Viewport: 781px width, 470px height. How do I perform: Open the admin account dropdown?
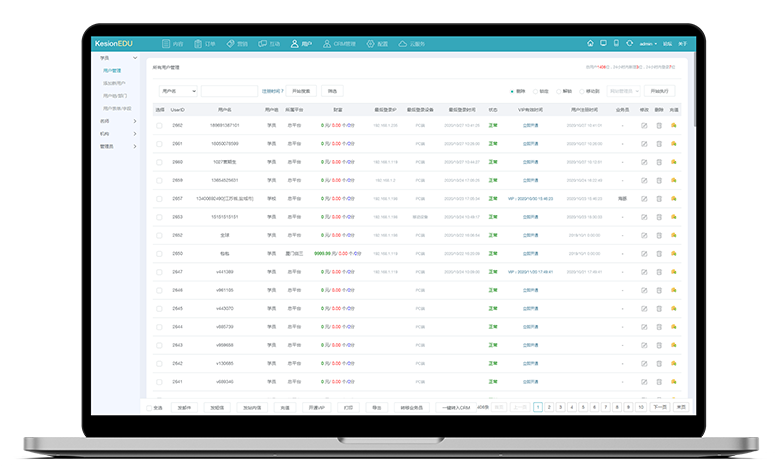pyautogui.click(x=647, y=44)
